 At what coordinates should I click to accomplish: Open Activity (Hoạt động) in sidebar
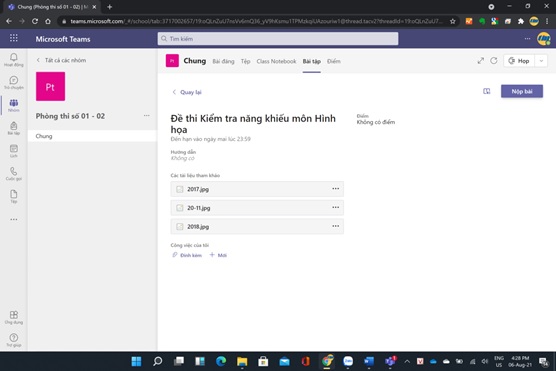point(13,60)
